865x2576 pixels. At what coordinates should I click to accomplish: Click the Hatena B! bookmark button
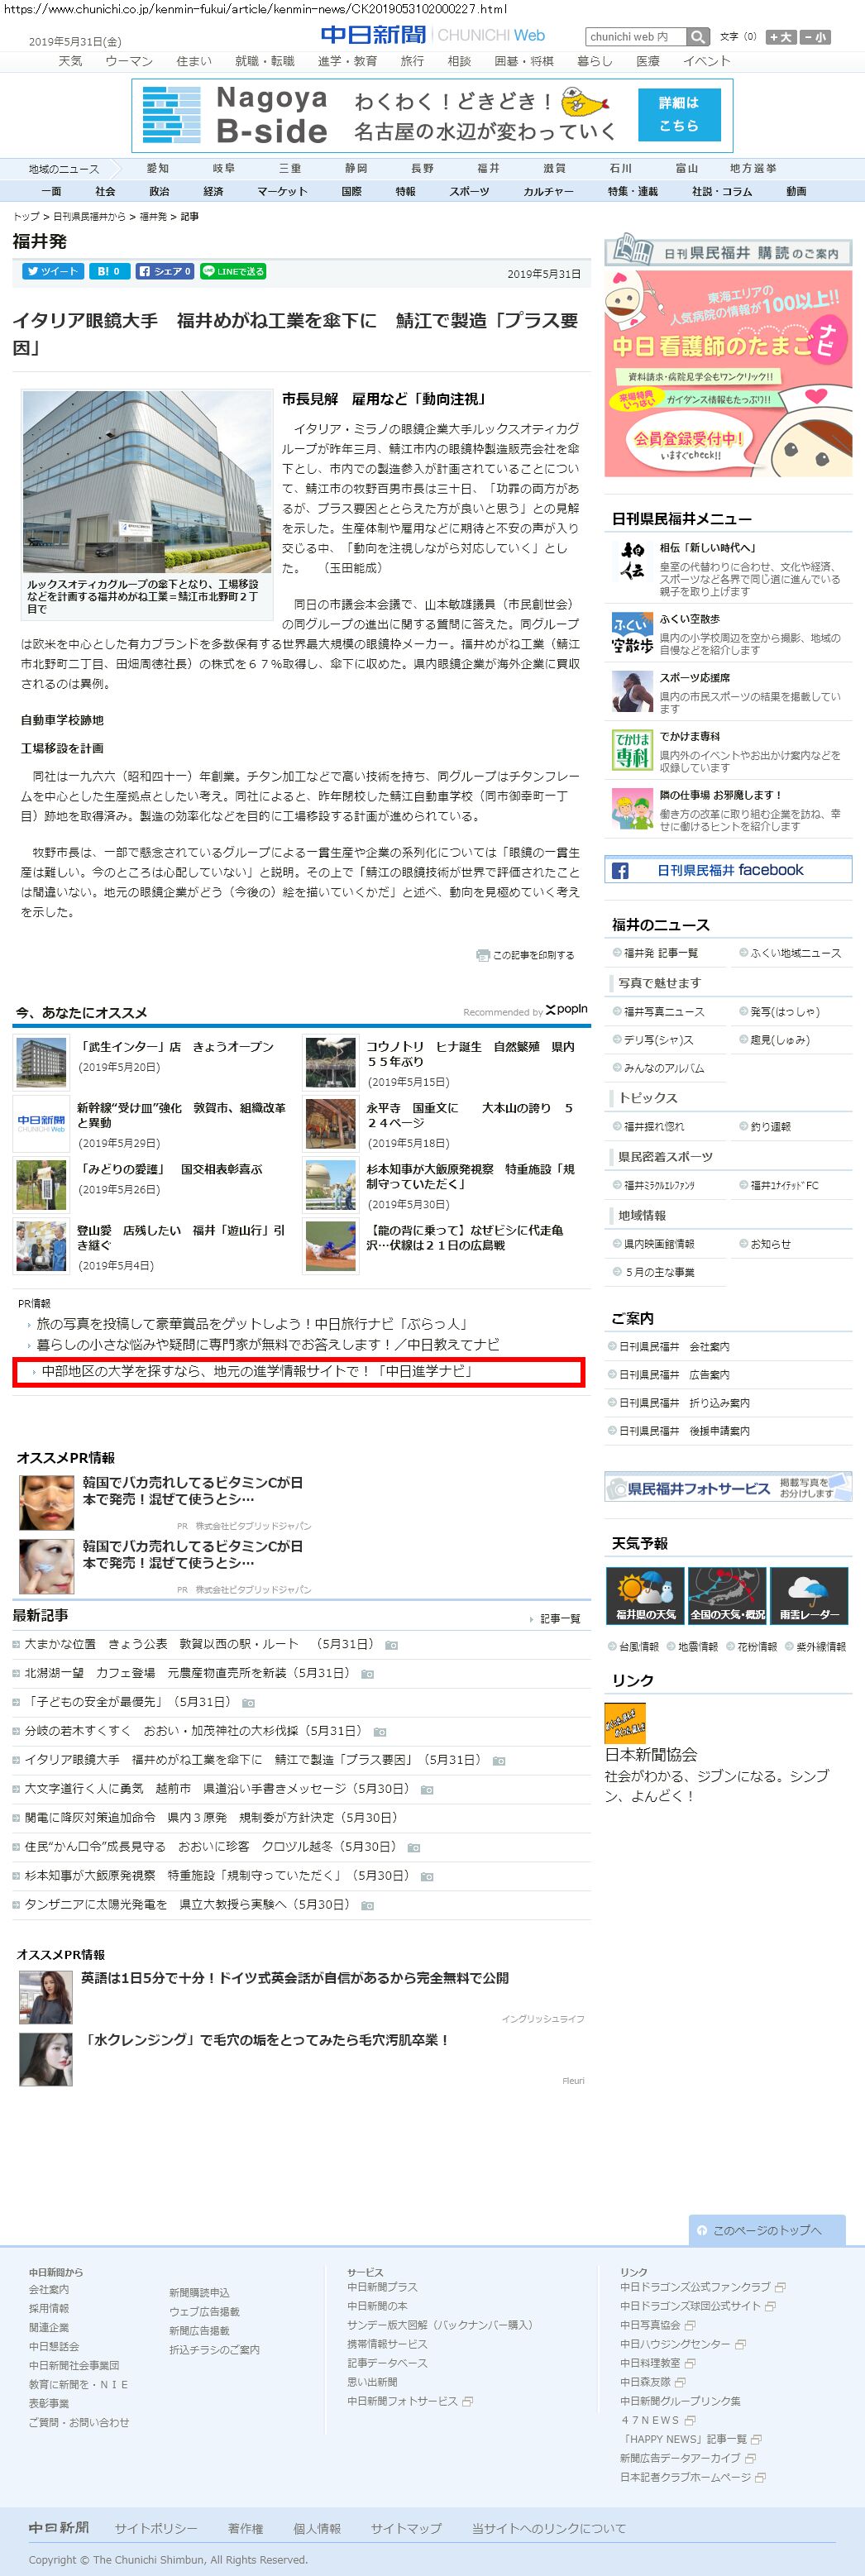tap(108, 271)
